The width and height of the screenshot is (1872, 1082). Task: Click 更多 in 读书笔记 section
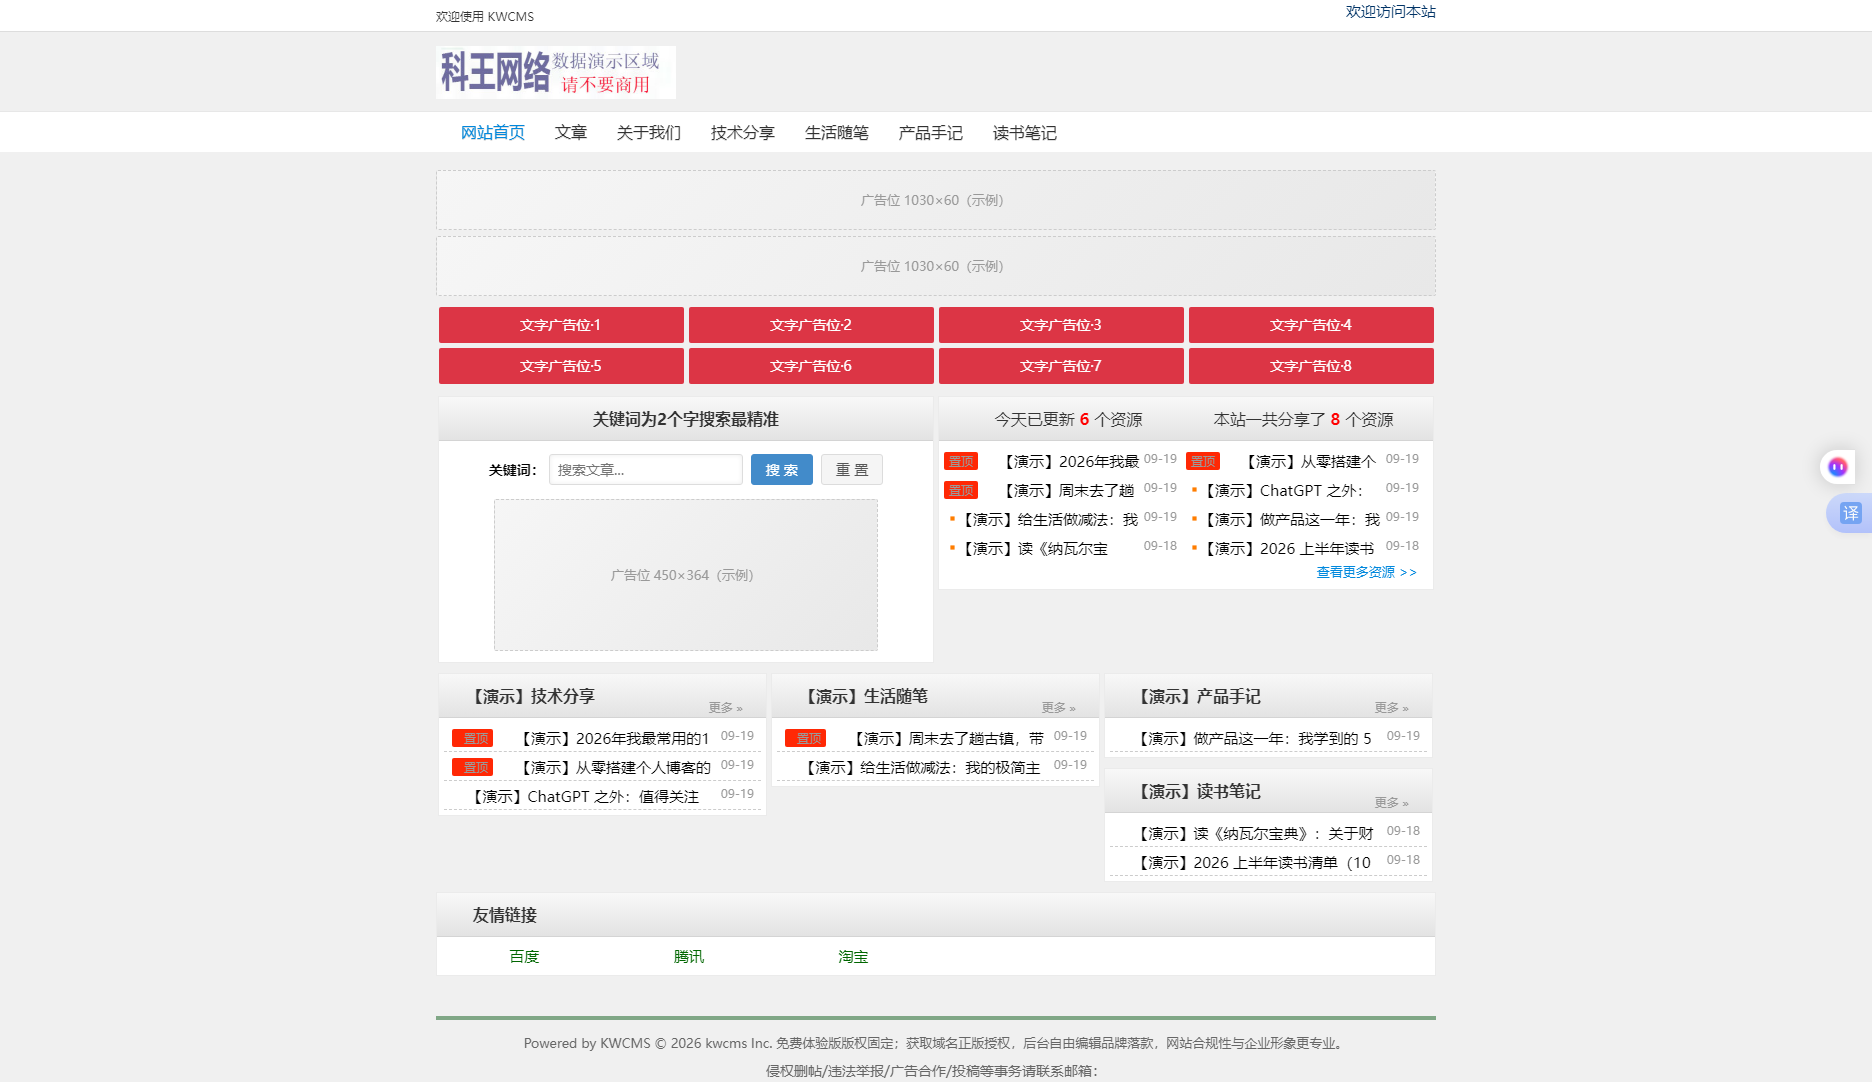(1391, 802)
